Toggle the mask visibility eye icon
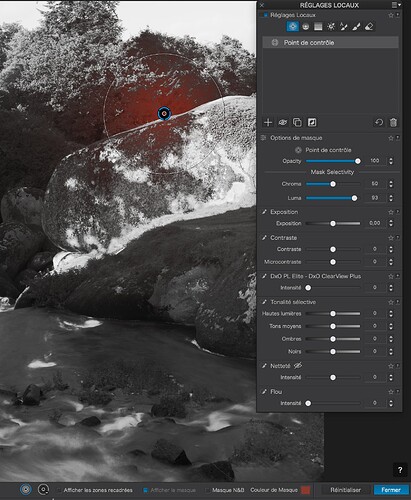Screen dimensions: 411x500 (x=283, y=123)
